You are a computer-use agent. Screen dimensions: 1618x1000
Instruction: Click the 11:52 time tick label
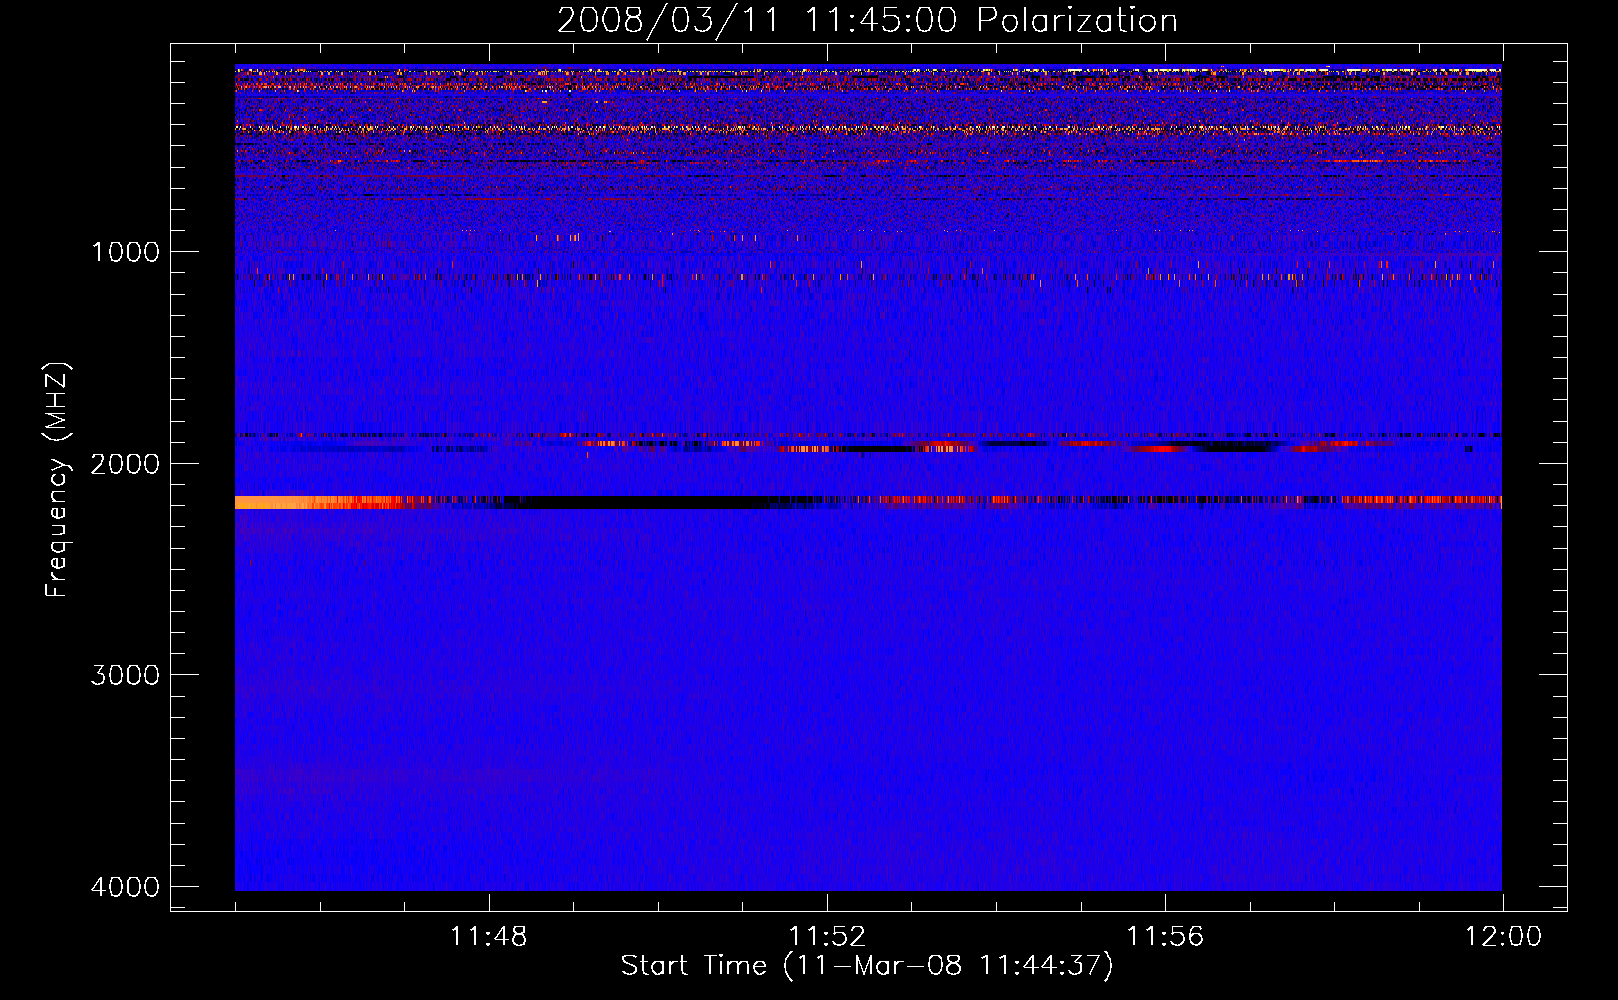[x=827, y=937]
